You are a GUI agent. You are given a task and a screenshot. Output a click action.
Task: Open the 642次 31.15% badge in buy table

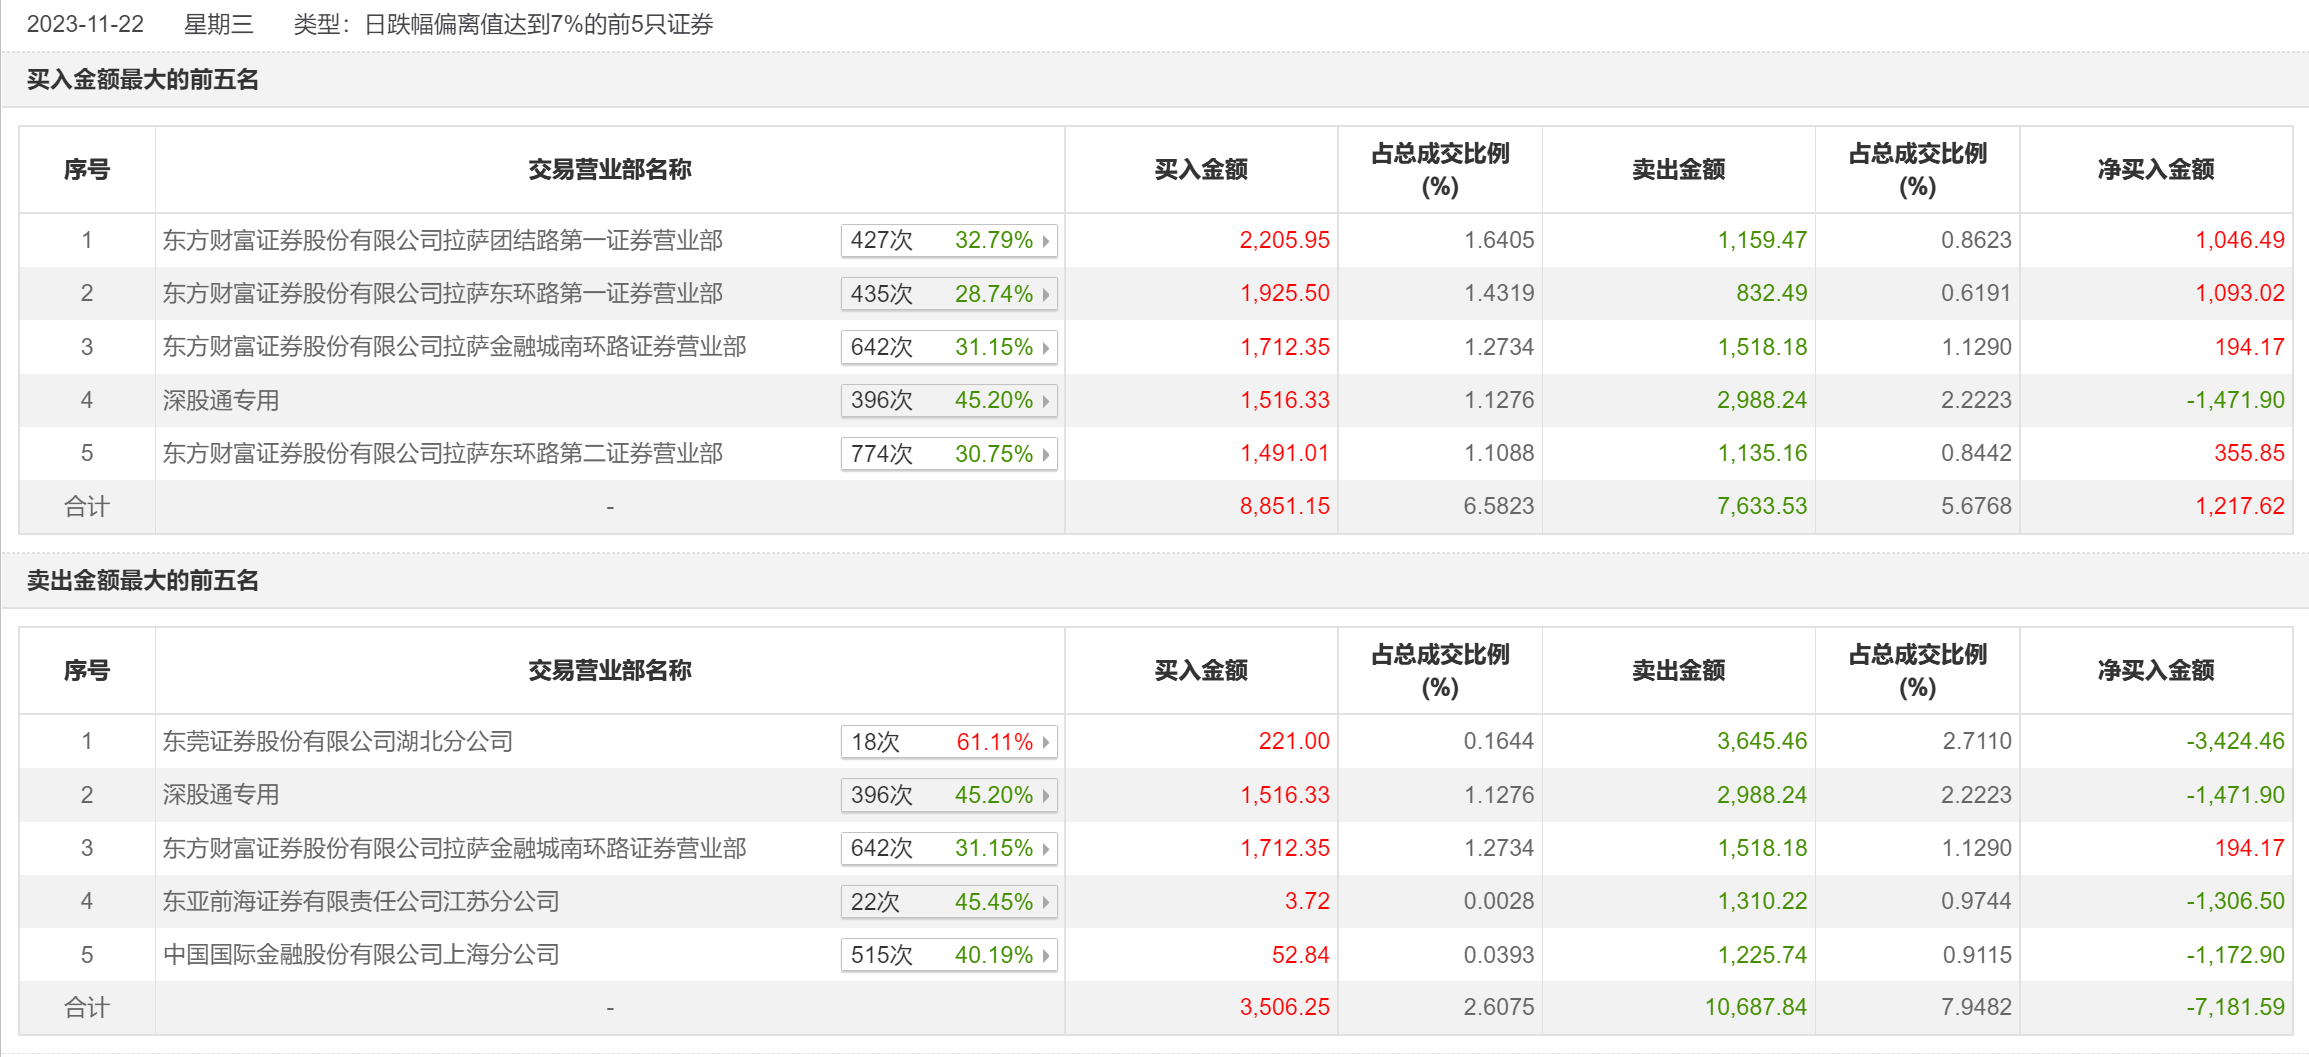point(949,347)
